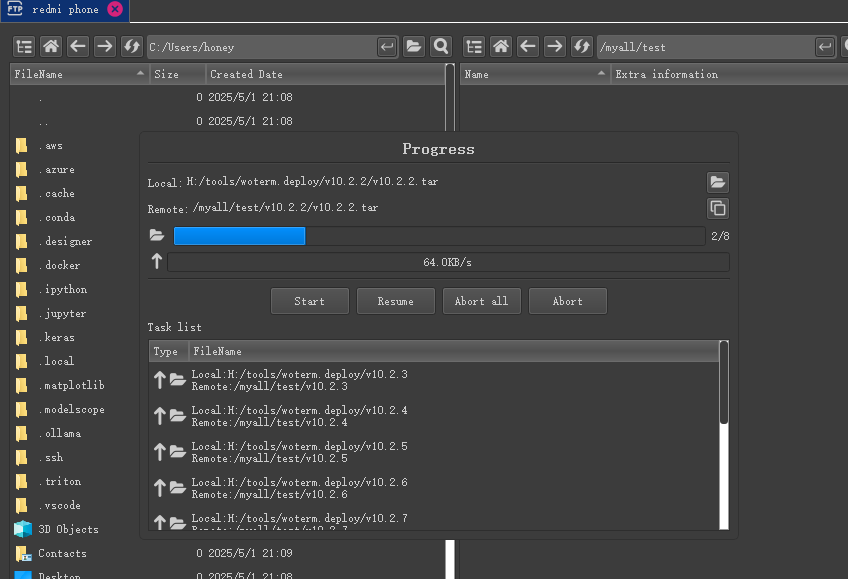
Task: Open local file location in Progress dialog
Action: click(x=717, y=182)
